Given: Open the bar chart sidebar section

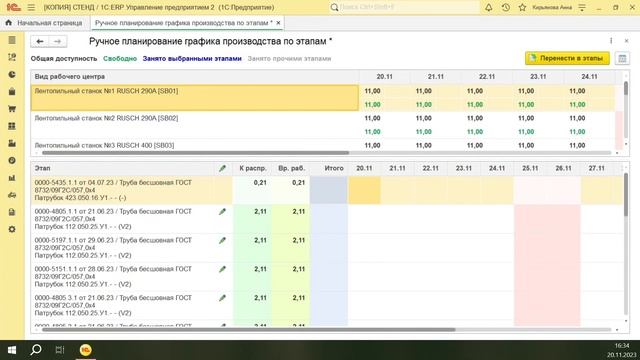Looking at the screenshot, I should pyautogui.click(x=12, y=178).
